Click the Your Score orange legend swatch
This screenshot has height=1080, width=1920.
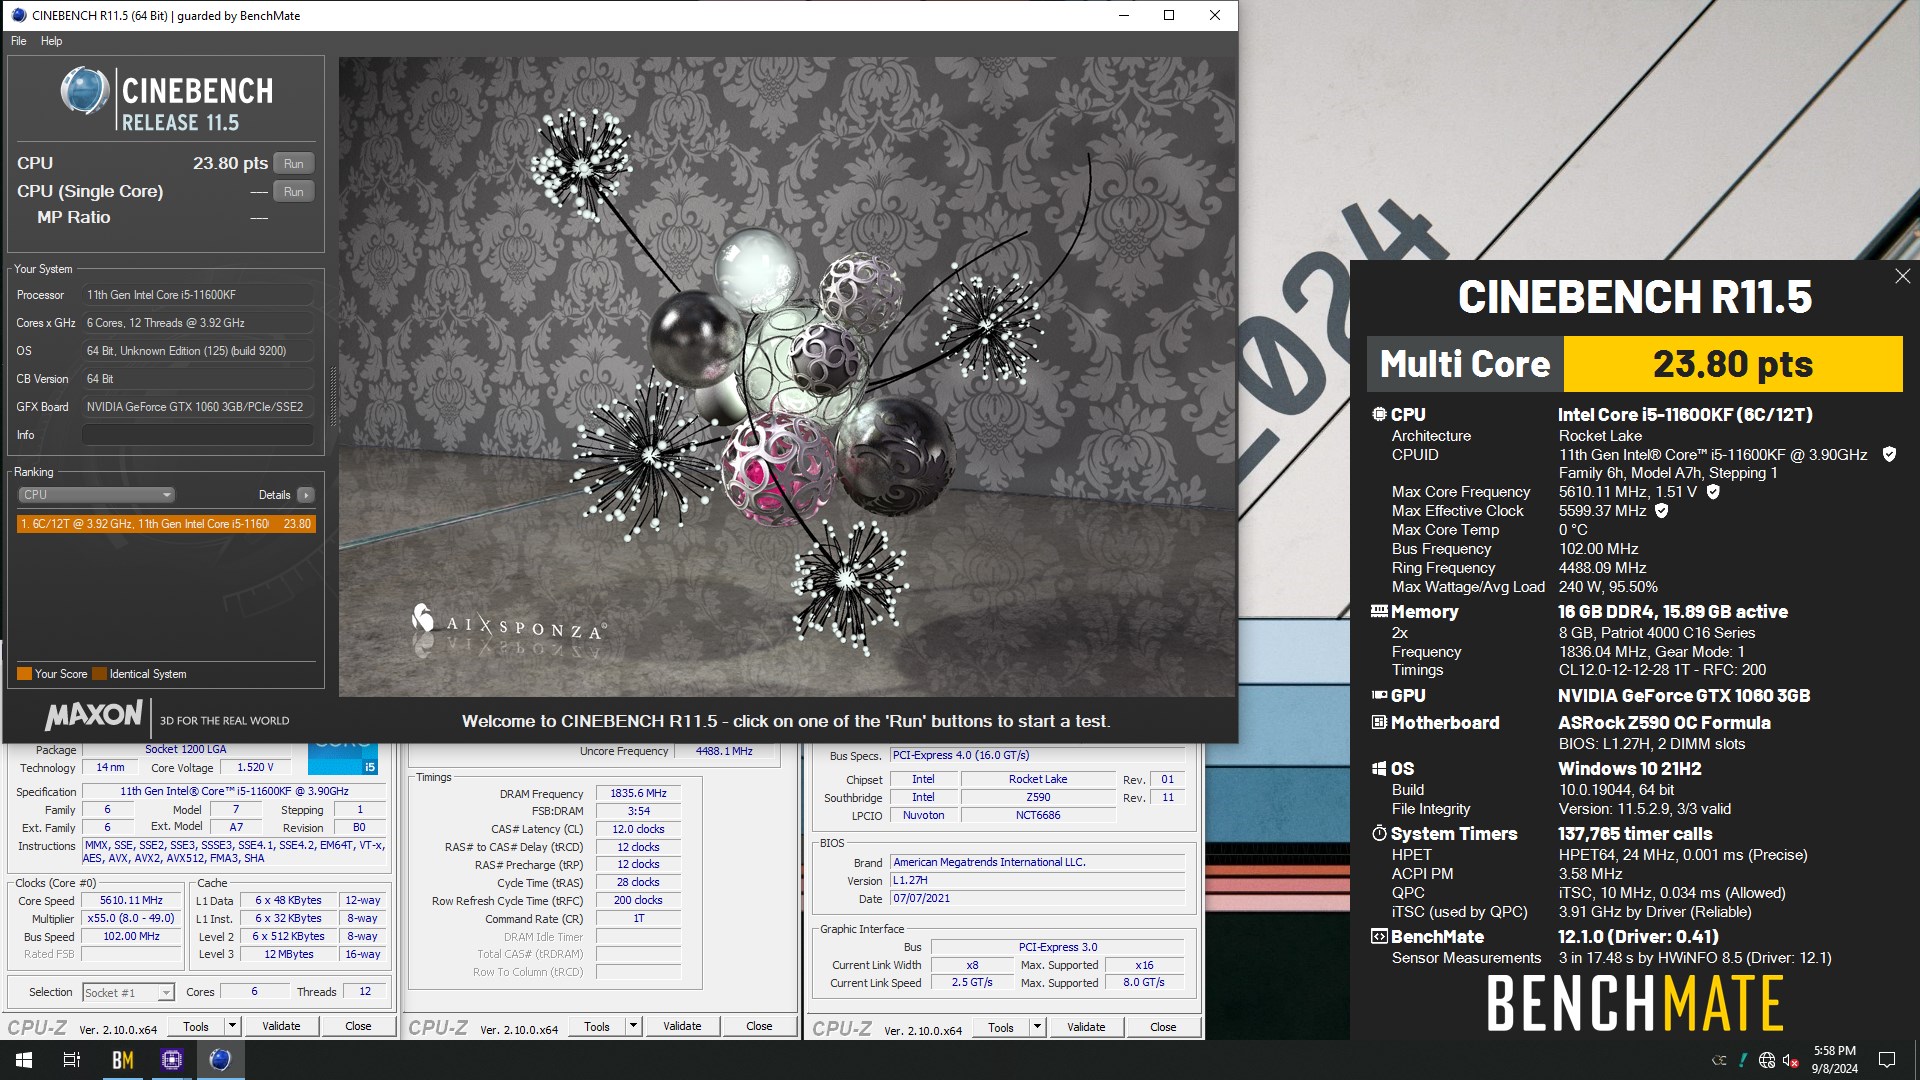pos(25,674)
